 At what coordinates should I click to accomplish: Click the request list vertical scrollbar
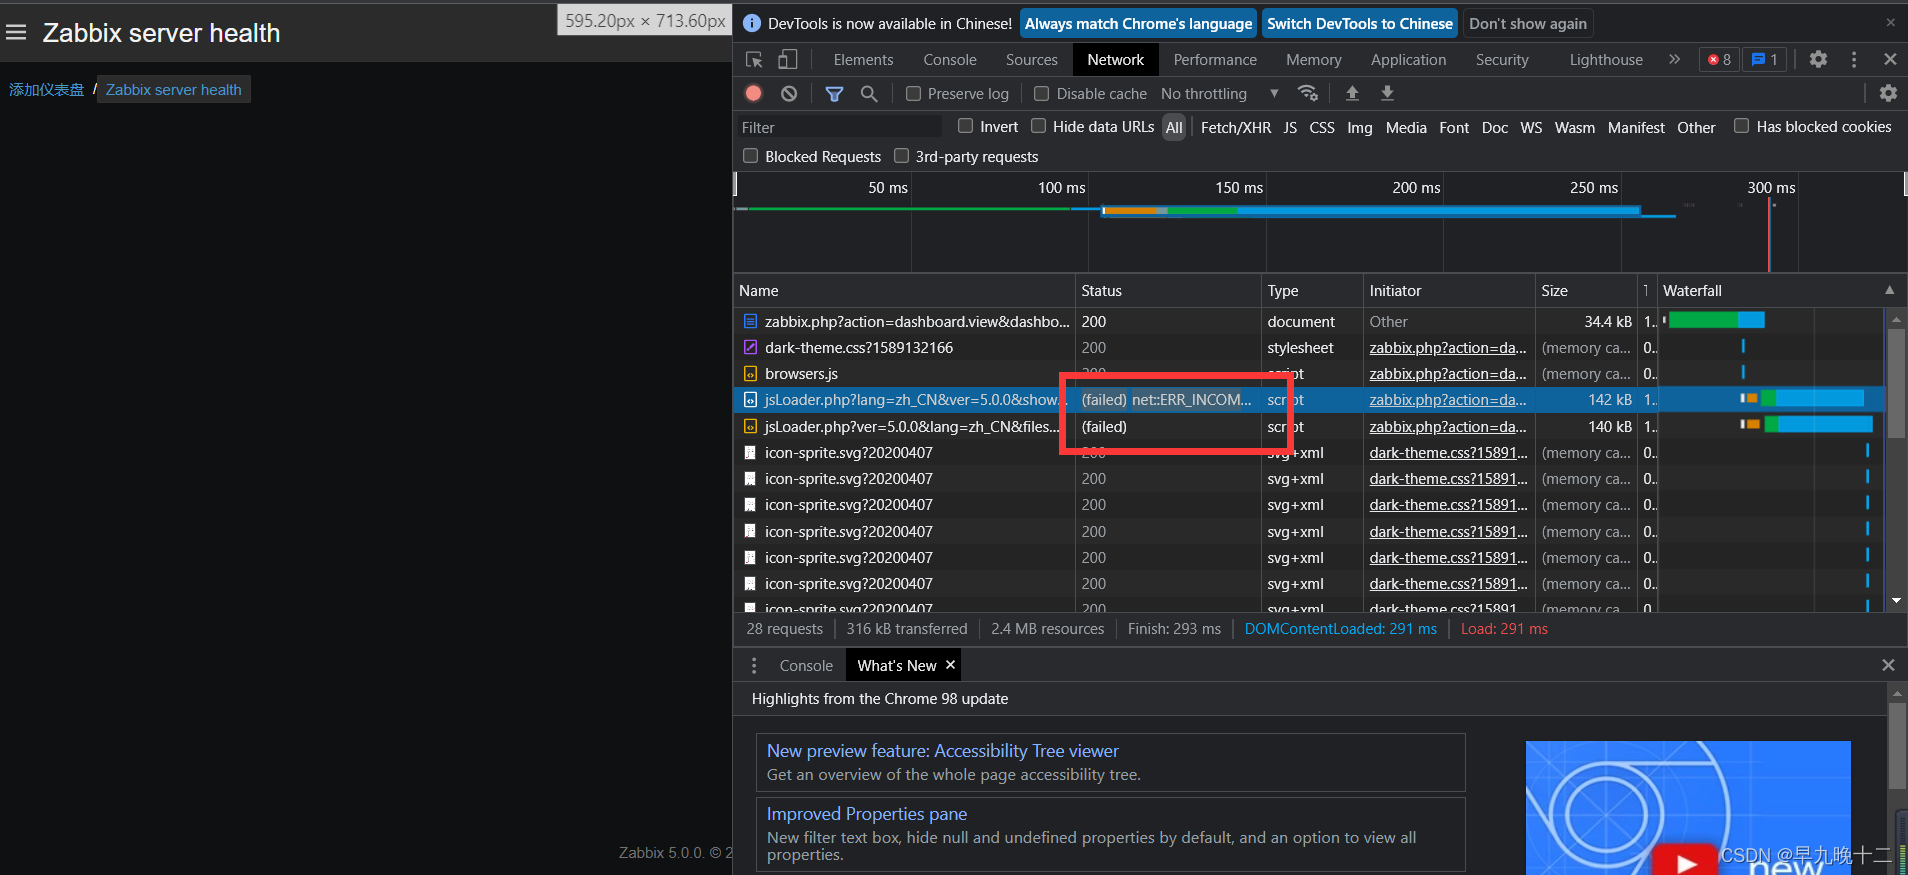(x=1896, y=384)
